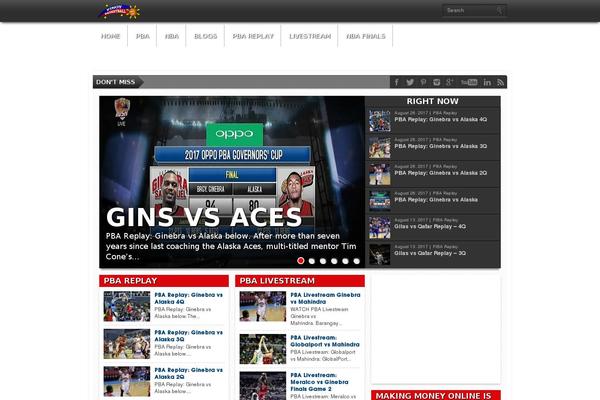This screenshot has height=400, width=600.
Task: Select the fourth slider dot
Action: tap(334, 261)
